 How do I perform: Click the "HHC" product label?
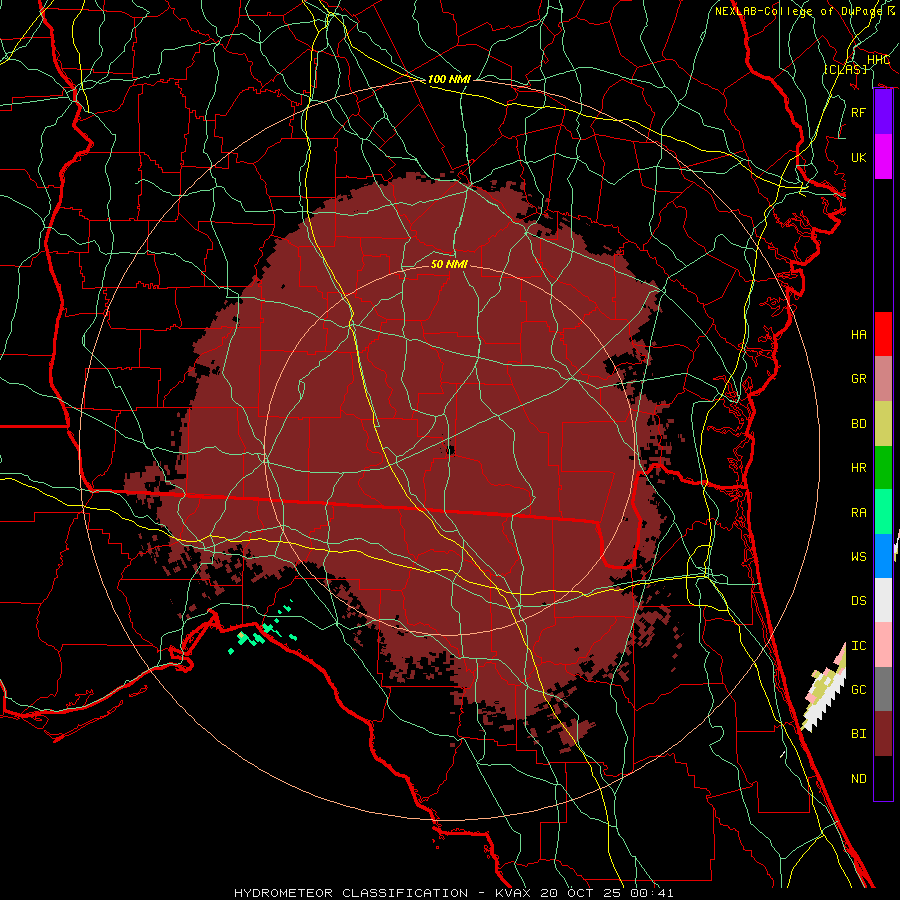pyautogui.click(x=878, y=60)
